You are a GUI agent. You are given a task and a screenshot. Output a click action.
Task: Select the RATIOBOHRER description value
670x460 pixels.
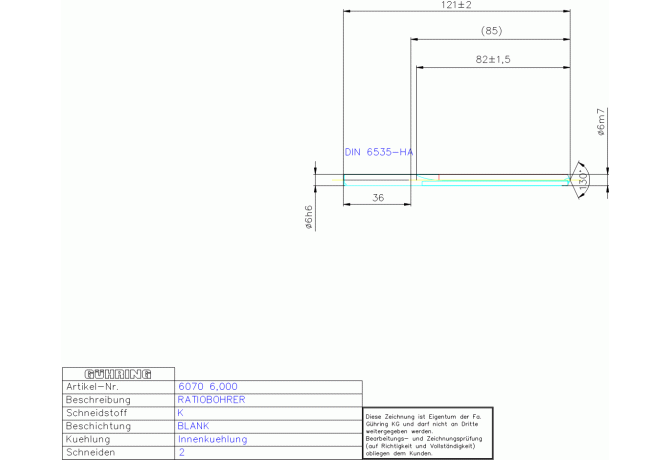211,399
